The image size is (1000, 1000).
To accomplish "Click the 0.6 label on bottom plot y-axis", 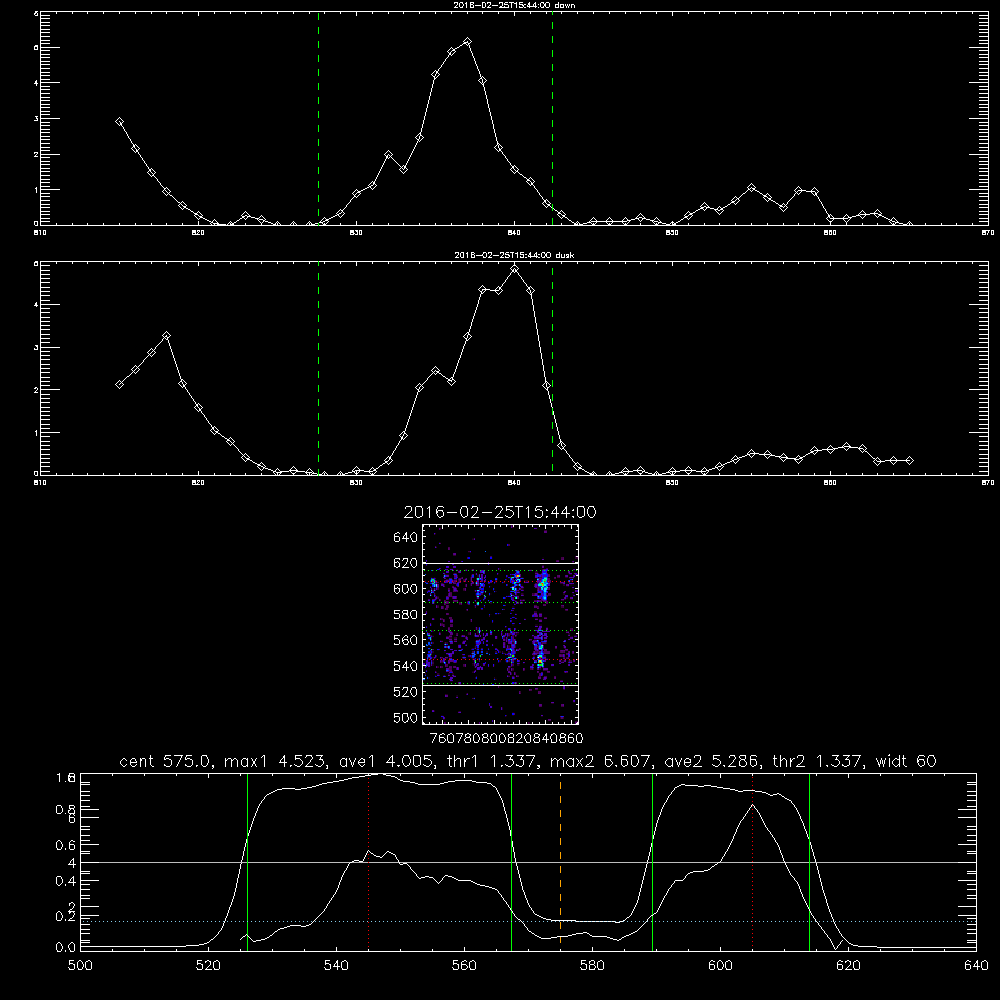I will tap(67, 845).
